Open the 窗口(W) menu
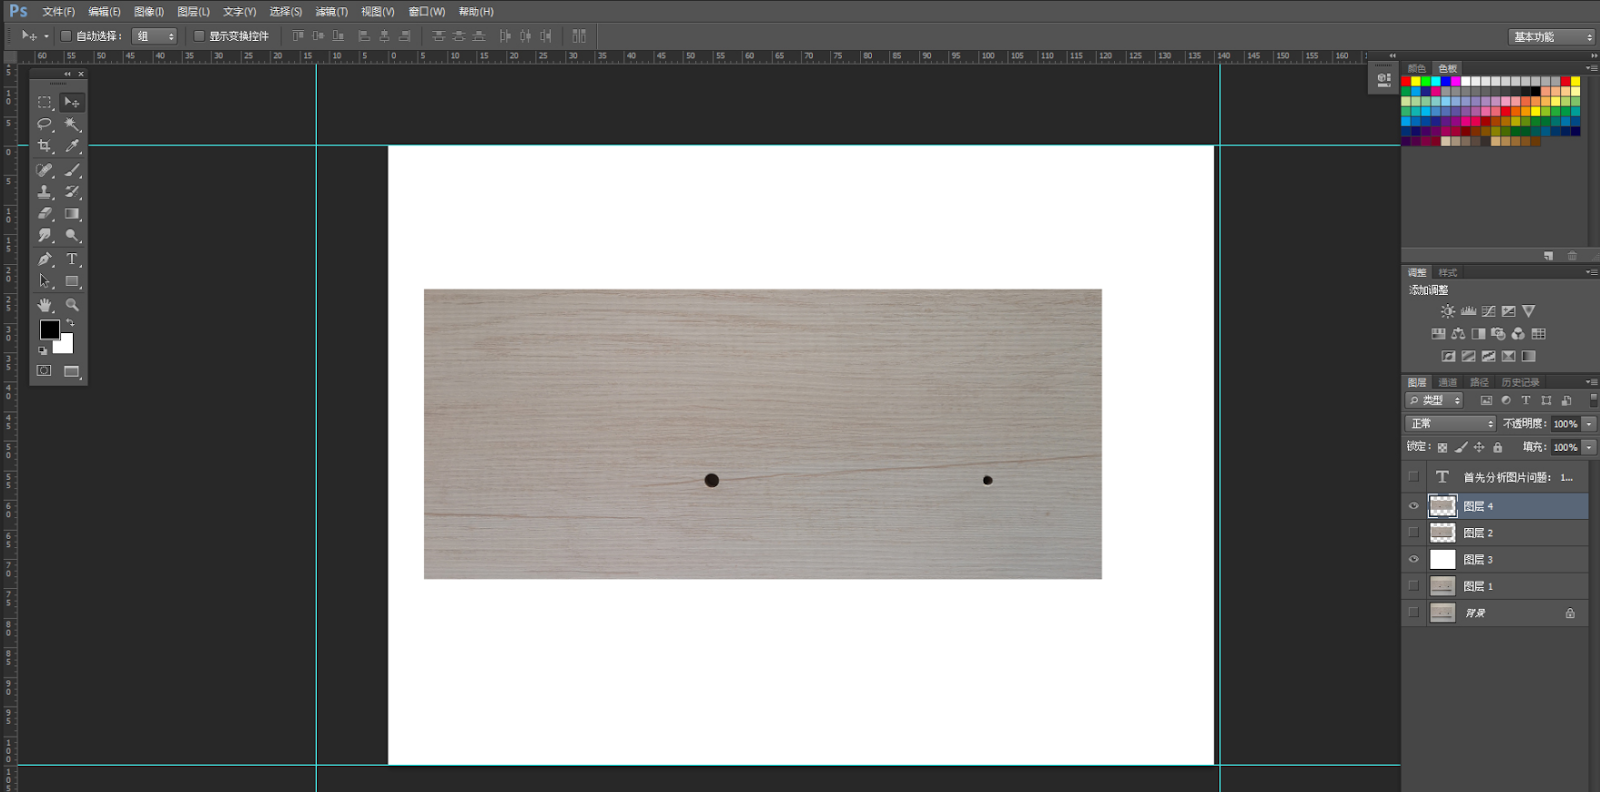 tap(427, 12)
